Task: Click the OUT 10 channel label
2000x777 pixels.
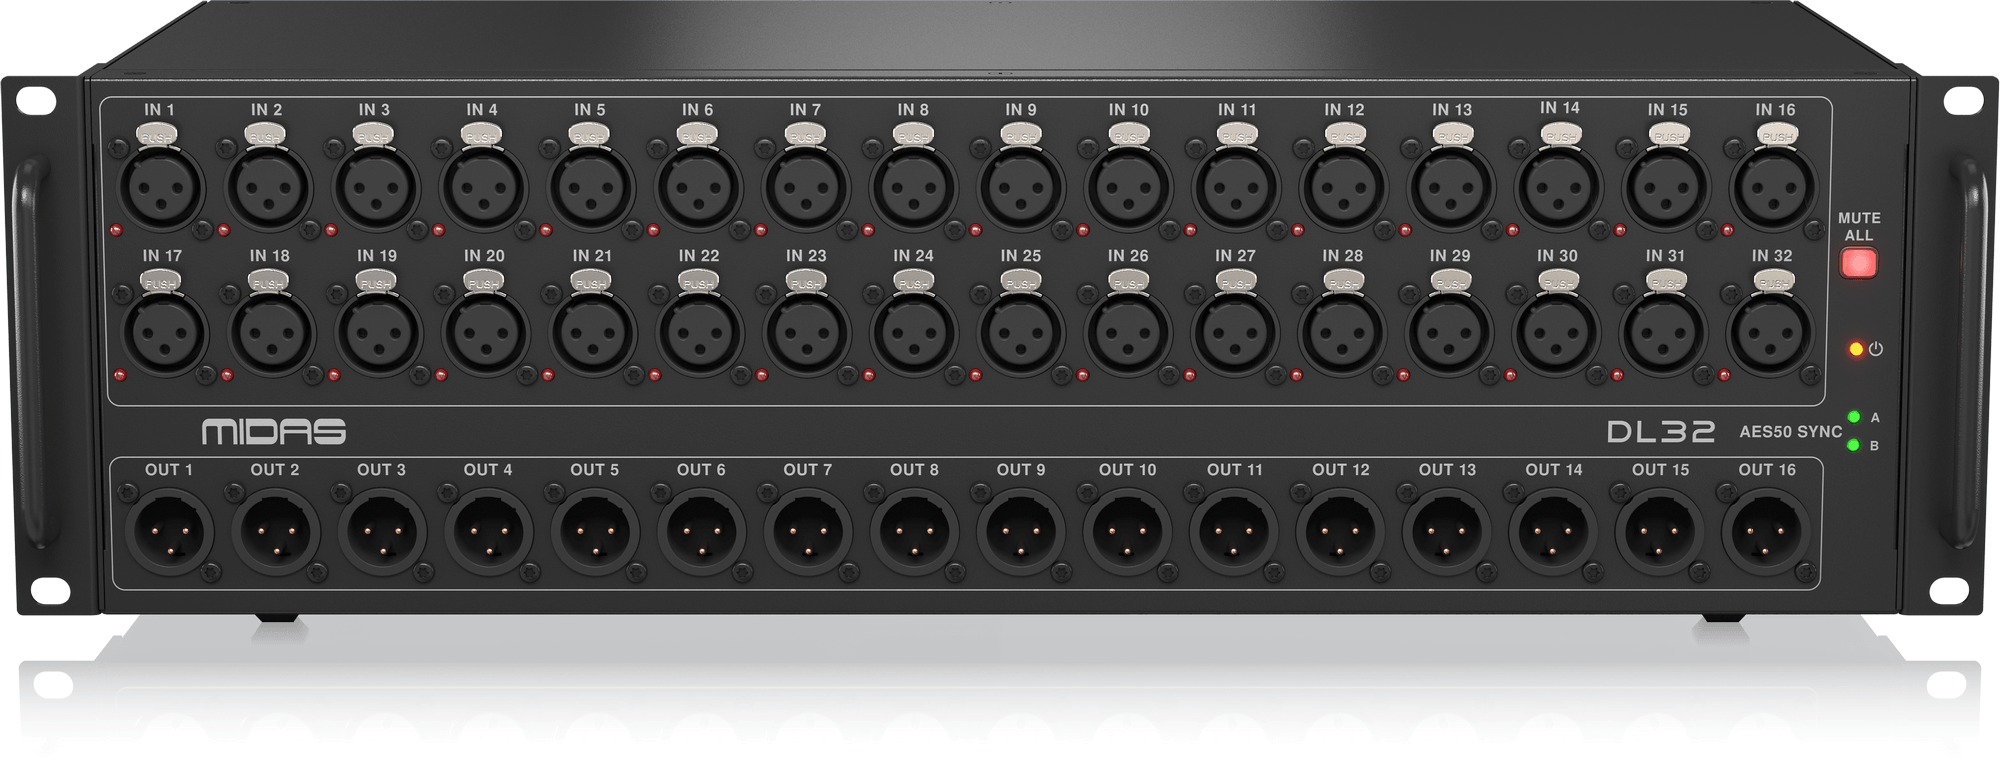Action: tap(1127, 470)
